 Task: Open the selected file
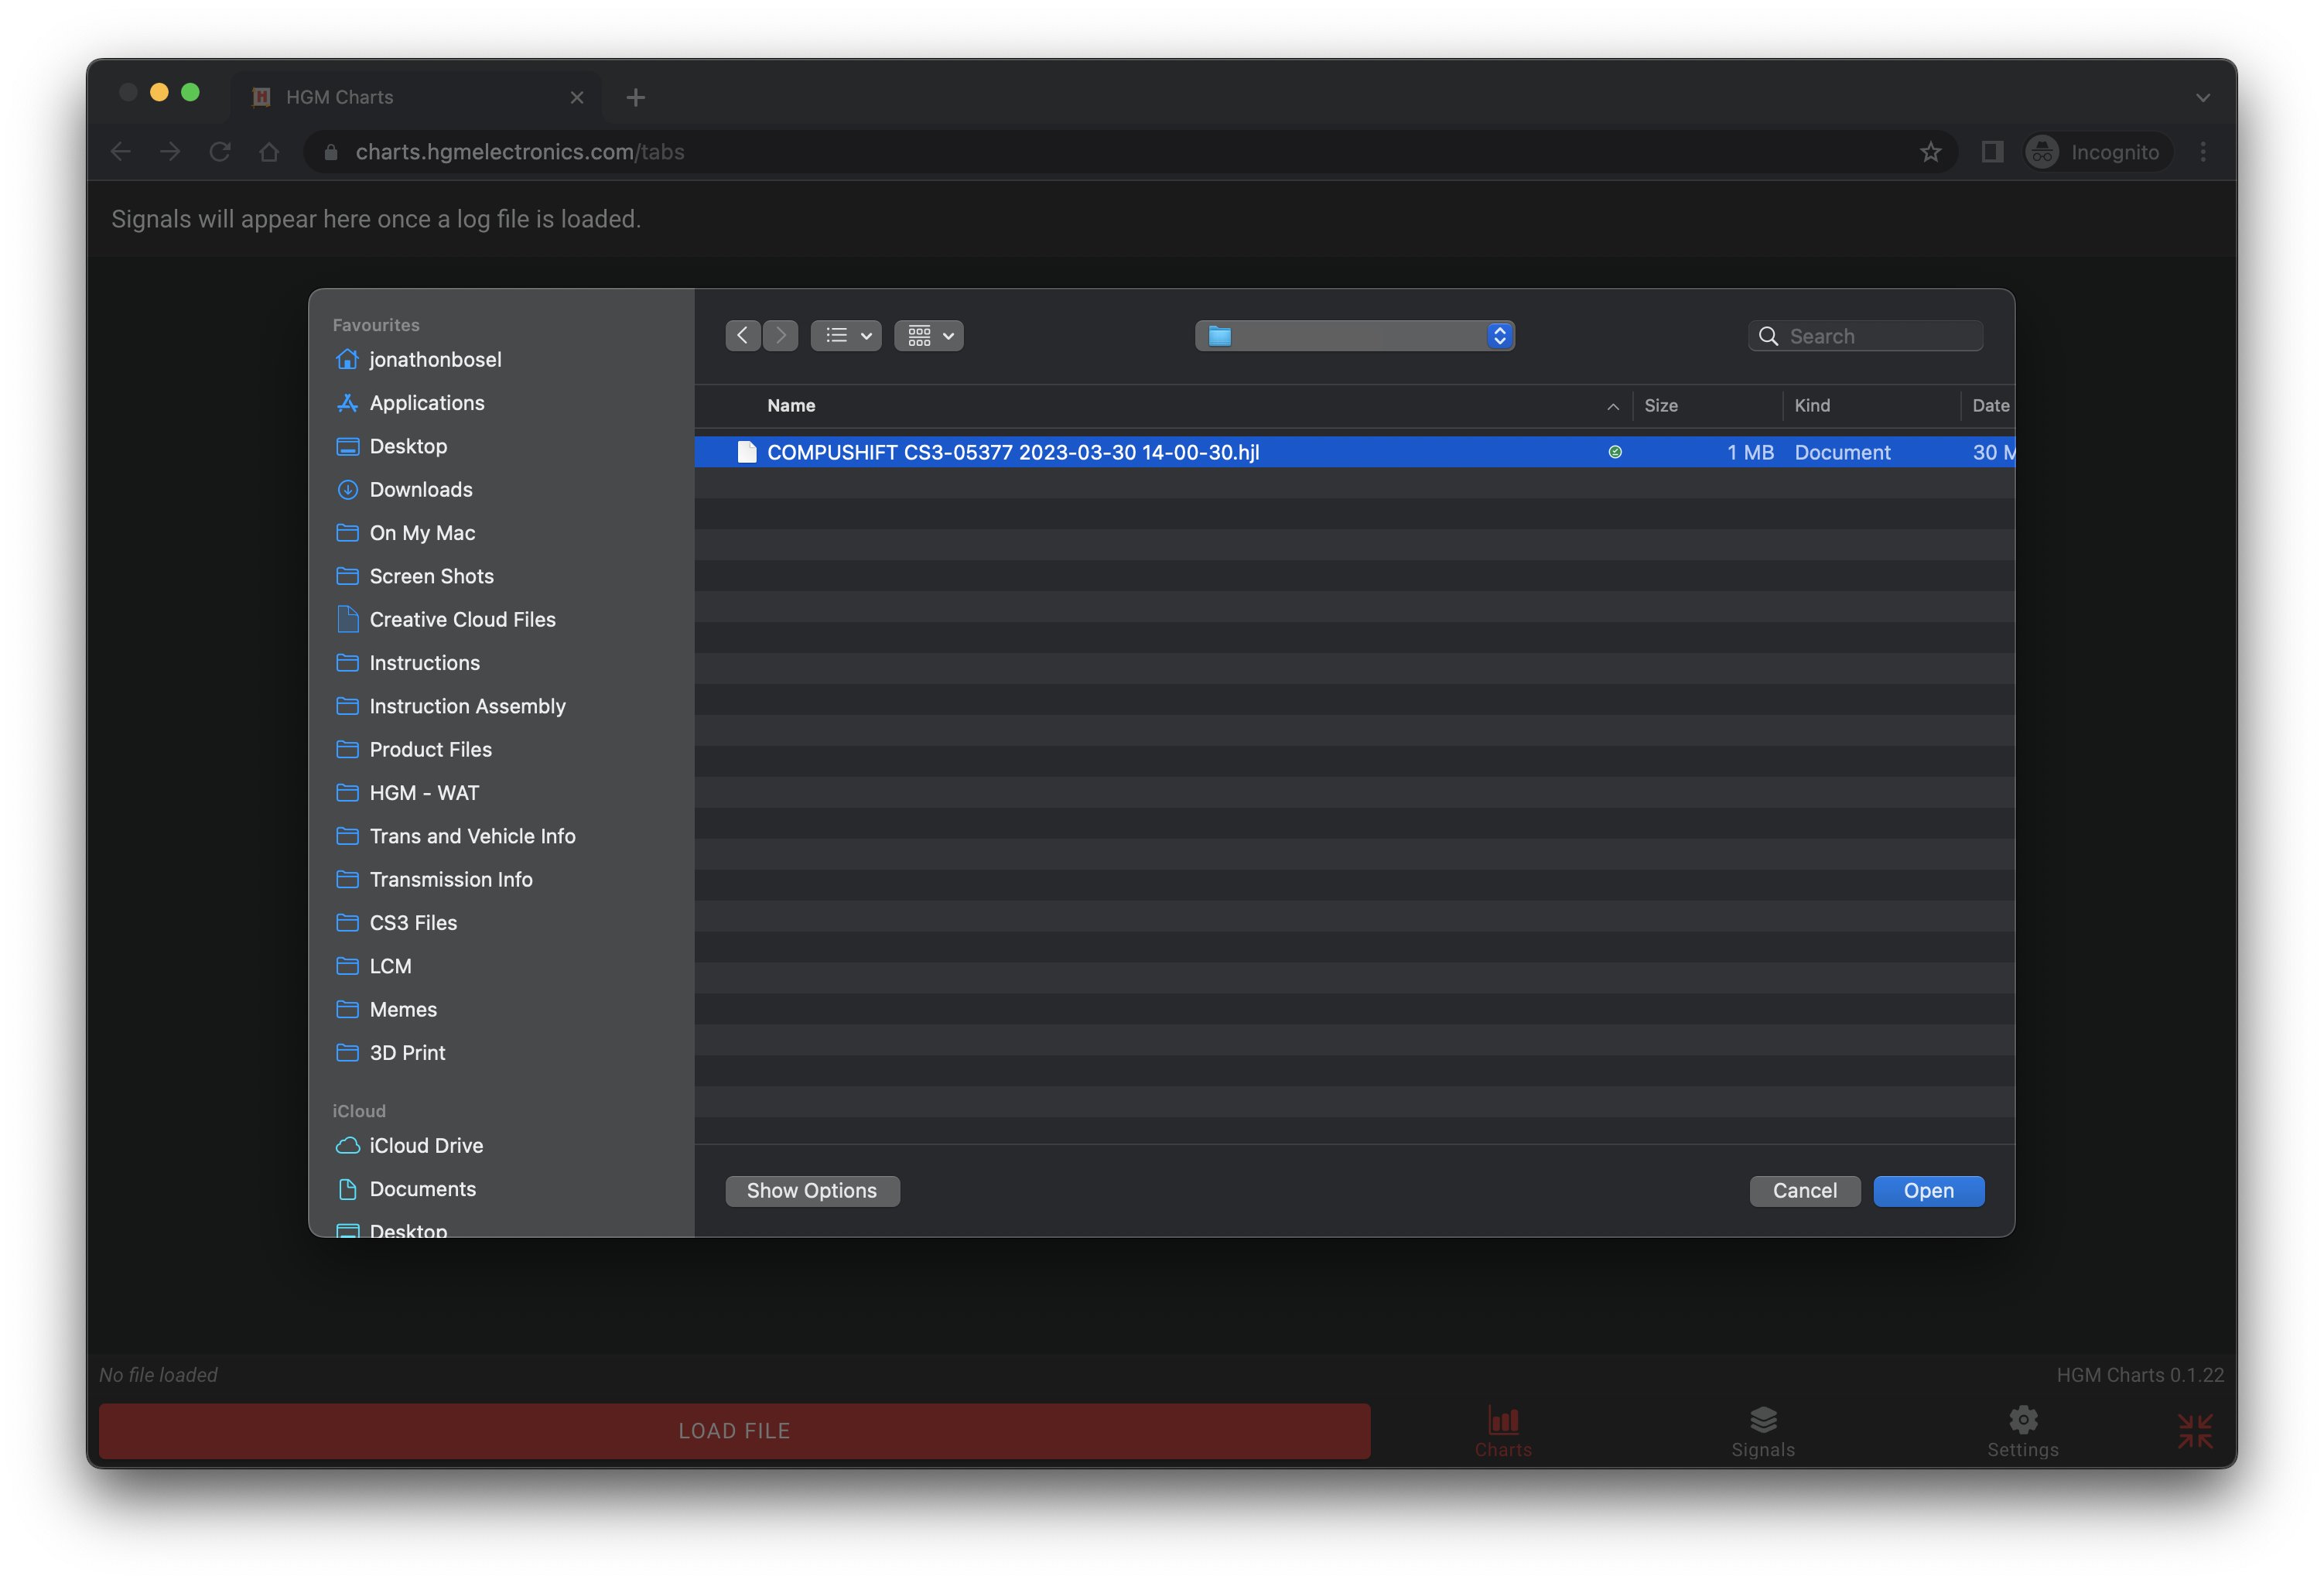pos(1928,1190)
